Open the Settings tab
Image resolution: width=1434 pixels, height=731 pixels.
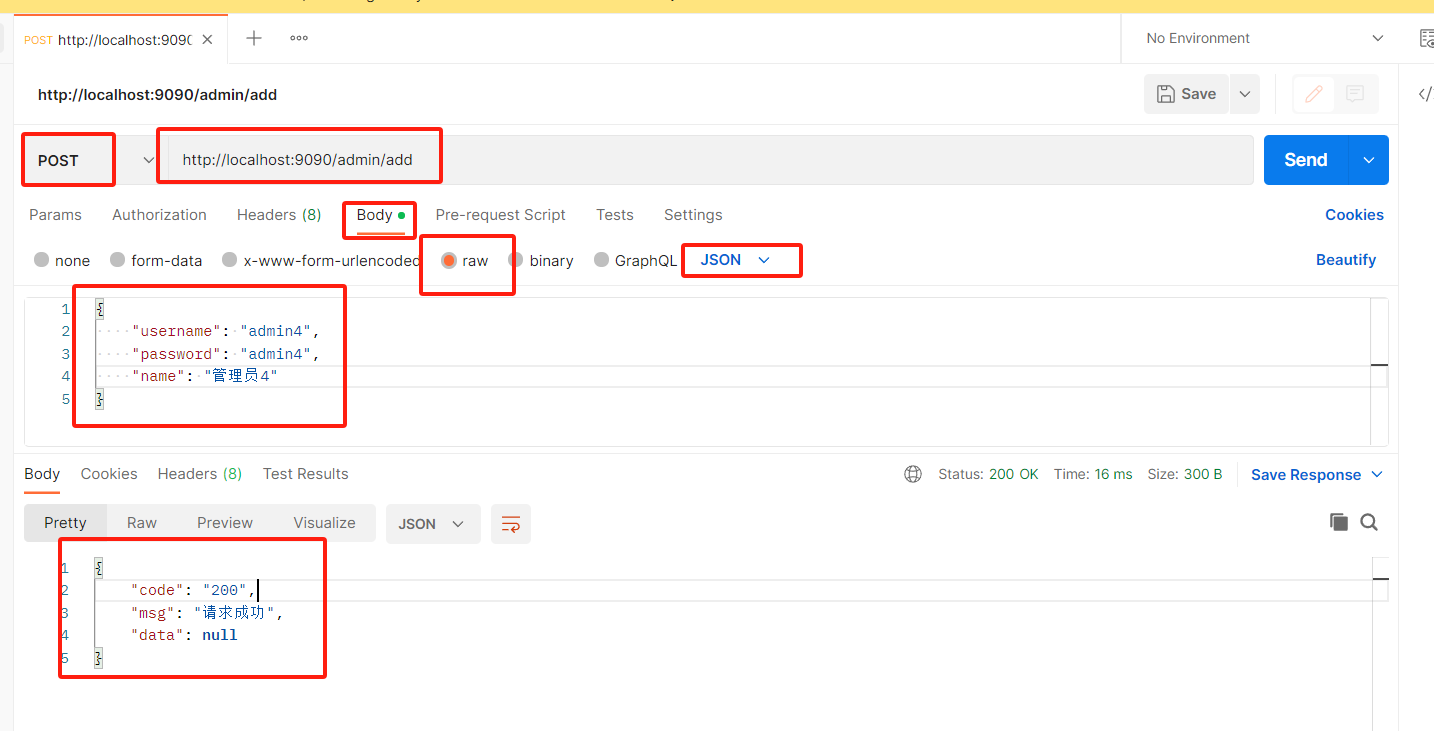(693, 215)
